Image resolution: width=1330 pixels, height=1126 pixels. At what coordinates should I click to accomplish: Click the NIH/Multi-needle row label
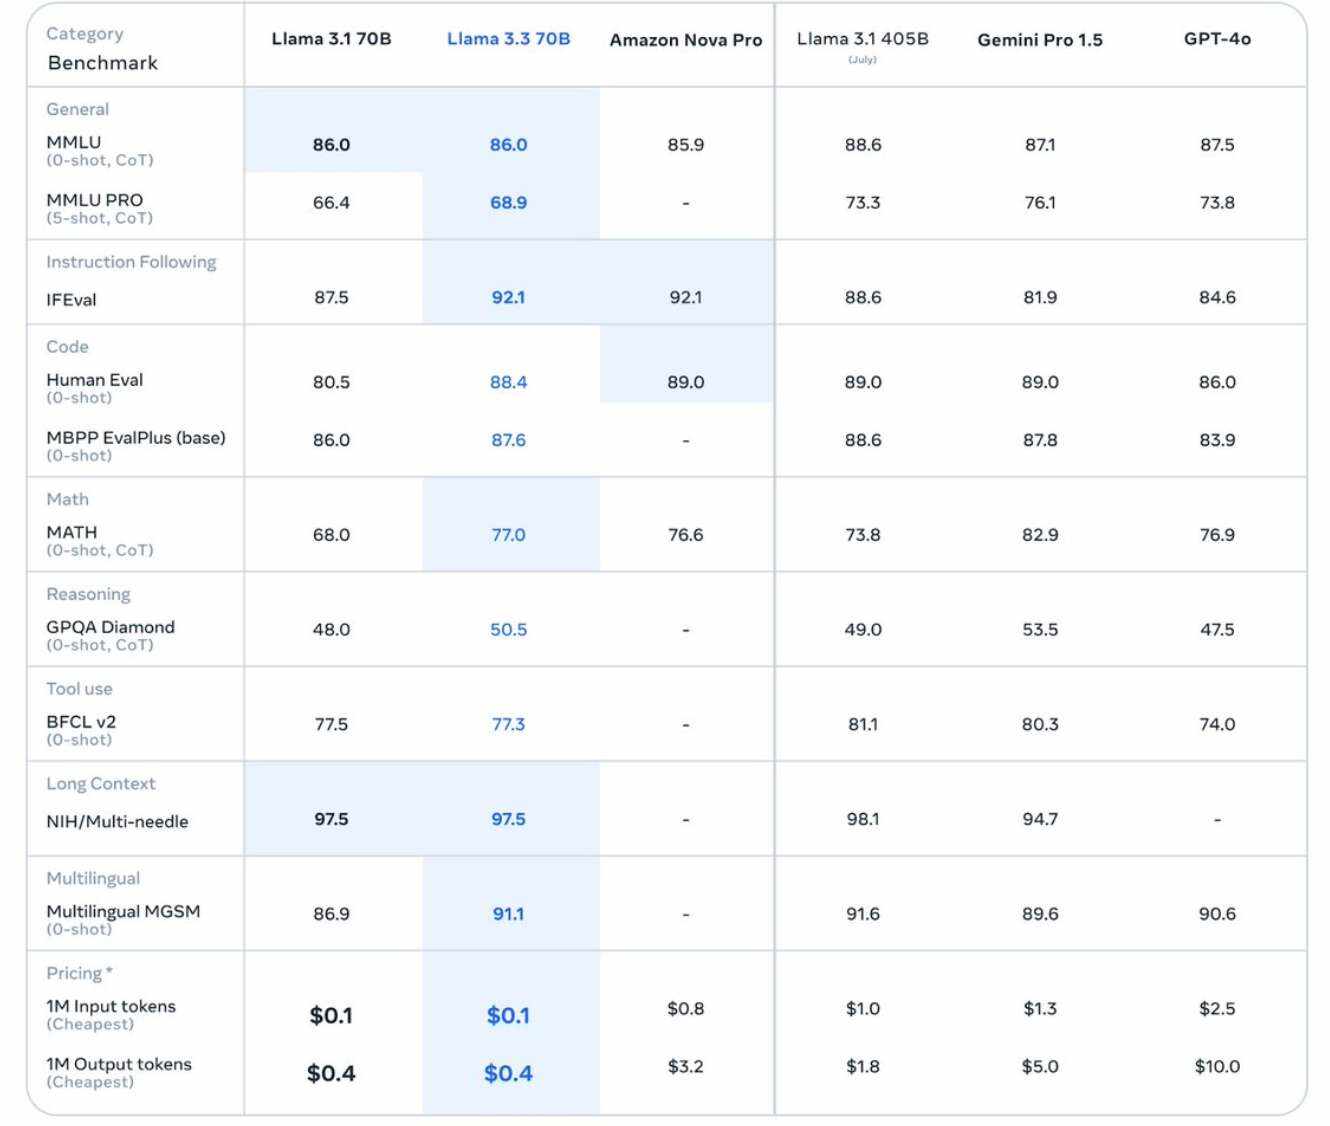pos(117,822)
